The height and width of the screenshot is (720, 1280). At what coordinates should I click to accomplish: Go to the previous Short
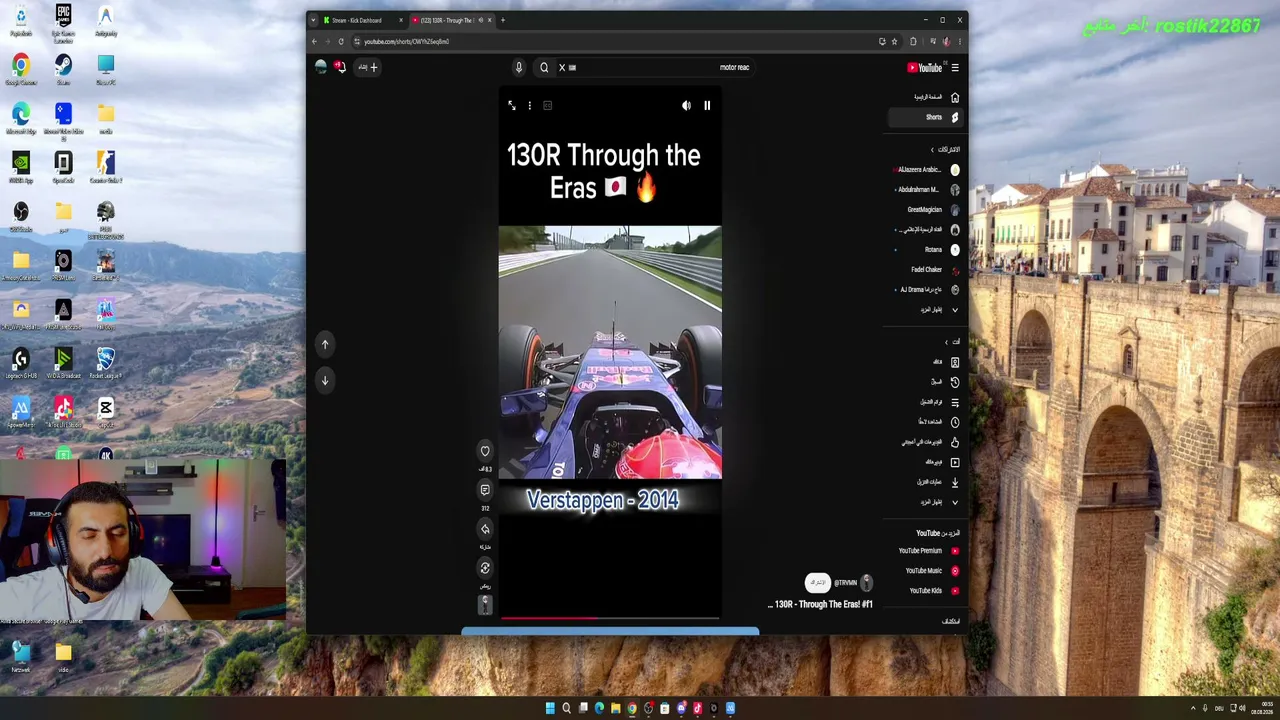coord(325,344)
